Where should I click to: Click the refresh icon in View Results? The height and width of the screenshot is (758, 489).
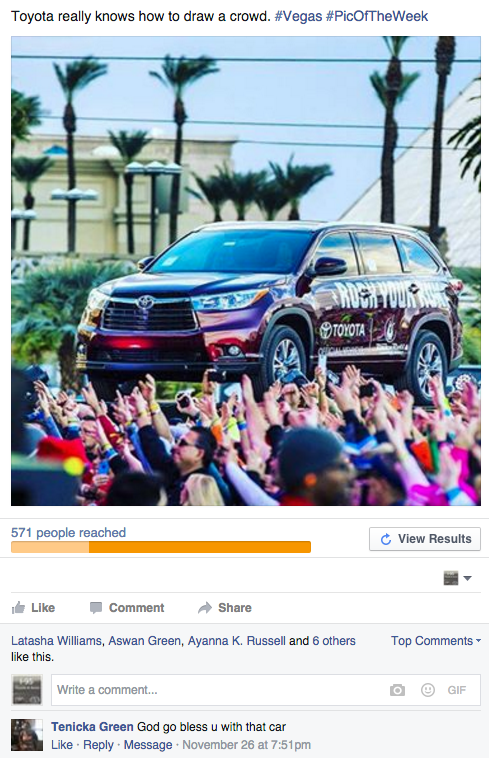coord(386,539)
